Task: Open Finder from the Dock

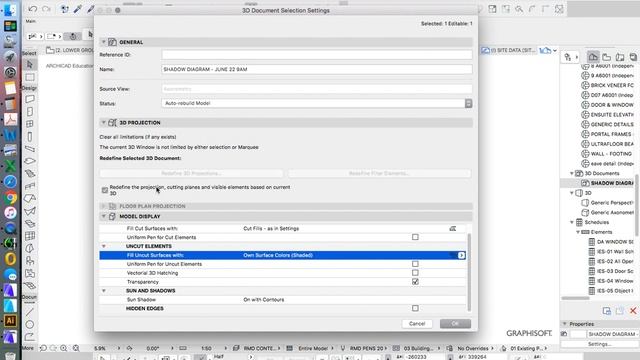Action: point(10,10)
